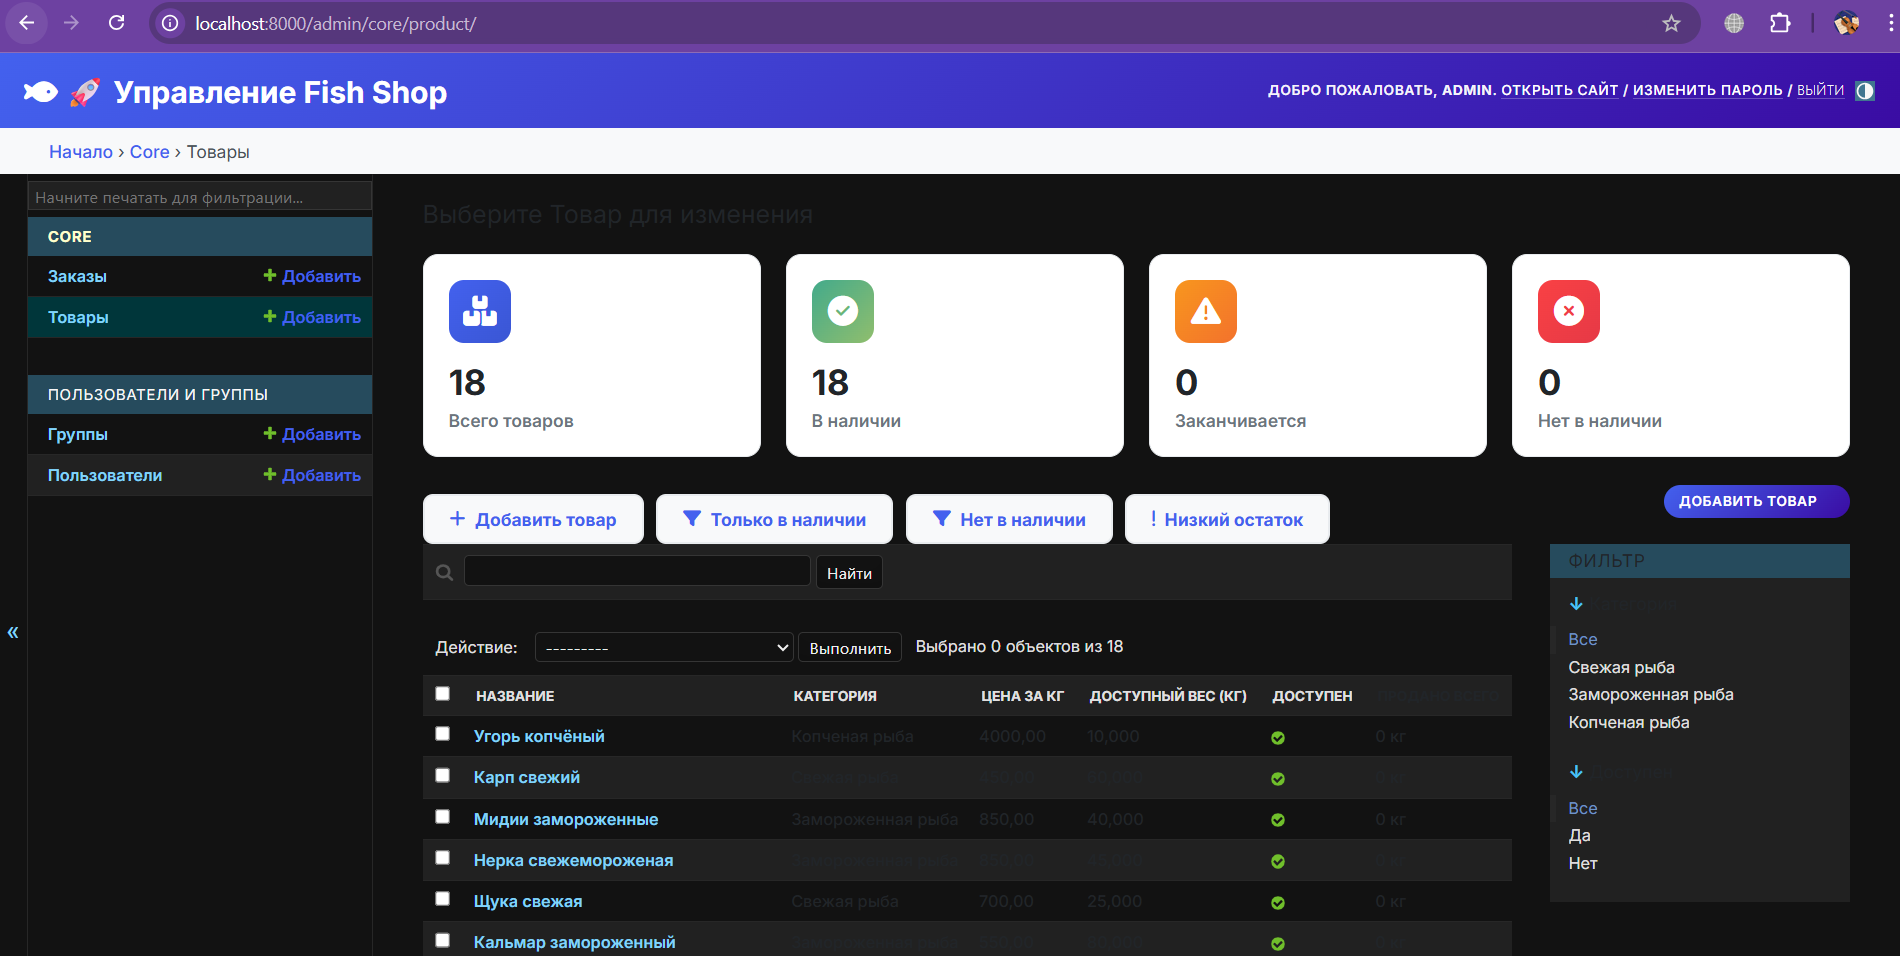Focus the product search input field

click(x=637, y=571)
